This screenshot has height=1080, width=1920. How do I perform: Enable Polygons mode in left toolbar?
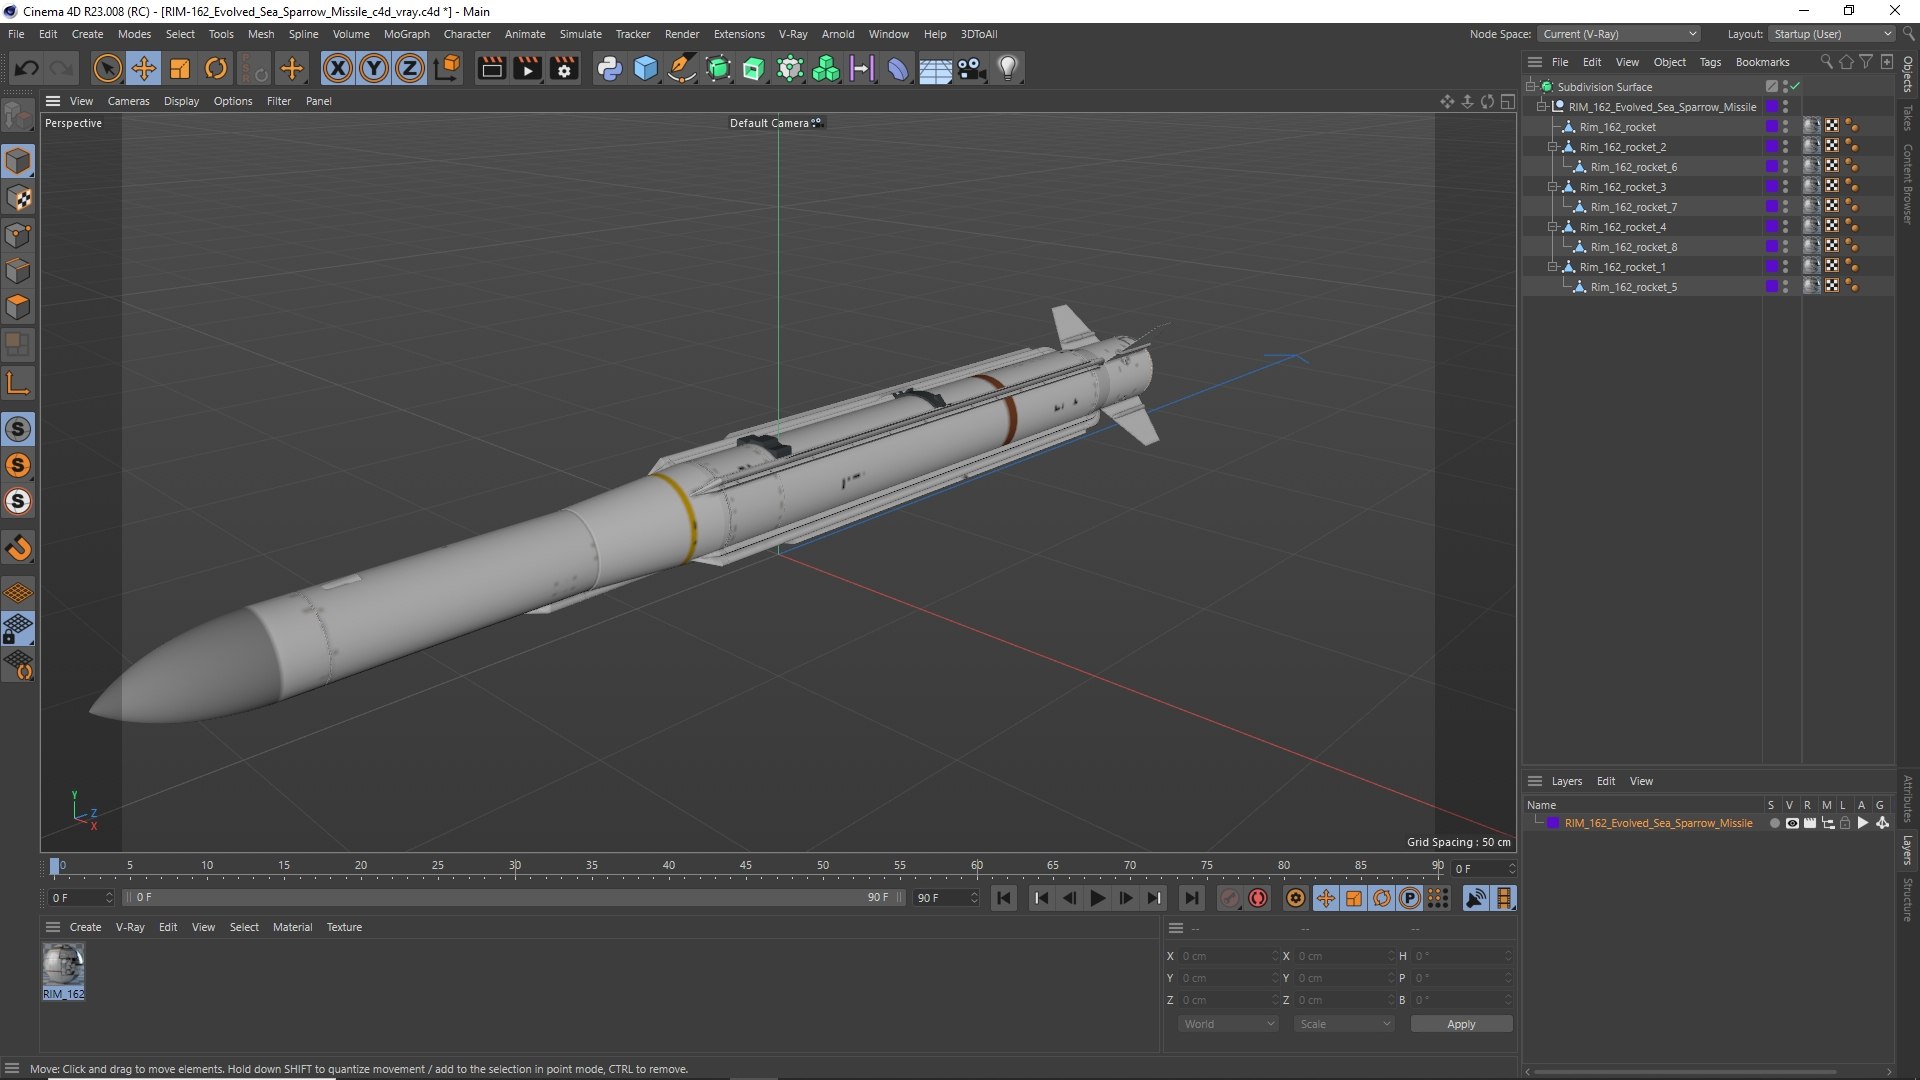coord(18,307)
